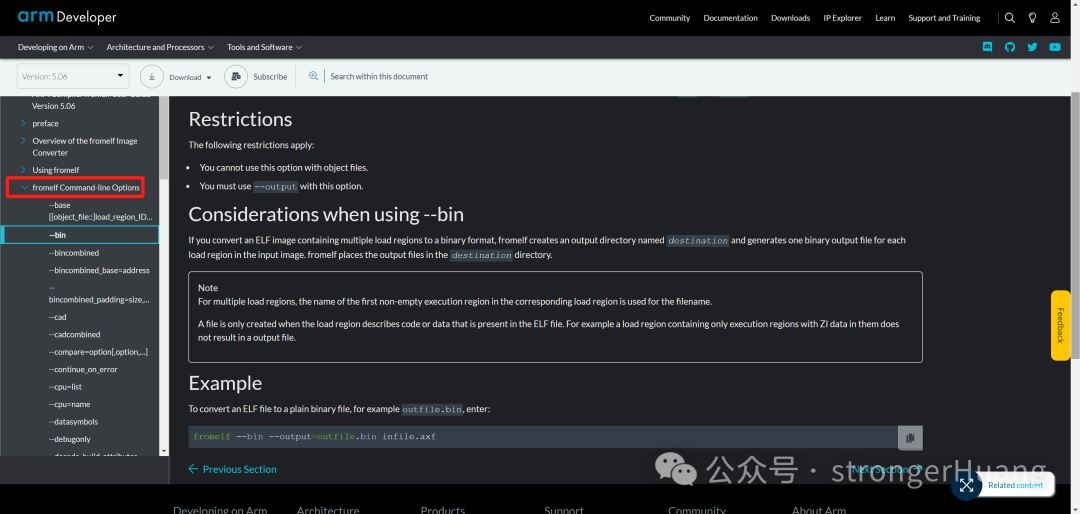Click the inline --output code text

276,187
